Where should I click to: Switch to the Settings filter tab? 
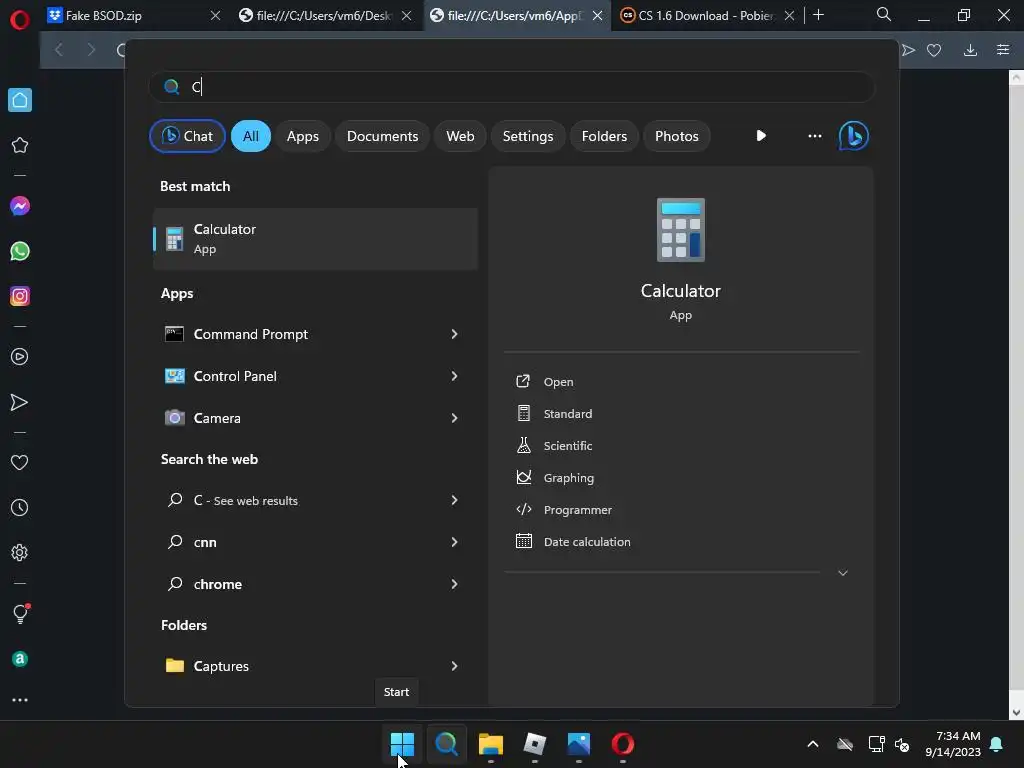[x=528, y=136]
